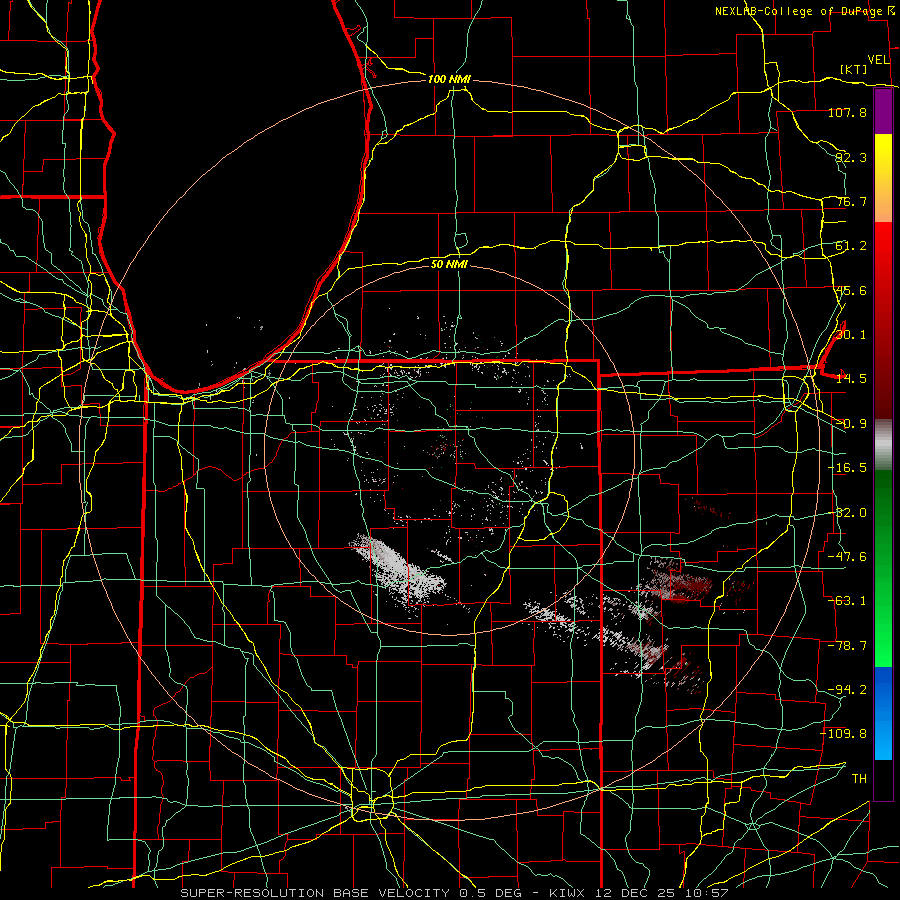Pick the yellow-orange segment of the color bar
The width and height of the screenshot is (900, 900).
pos(883,178)
